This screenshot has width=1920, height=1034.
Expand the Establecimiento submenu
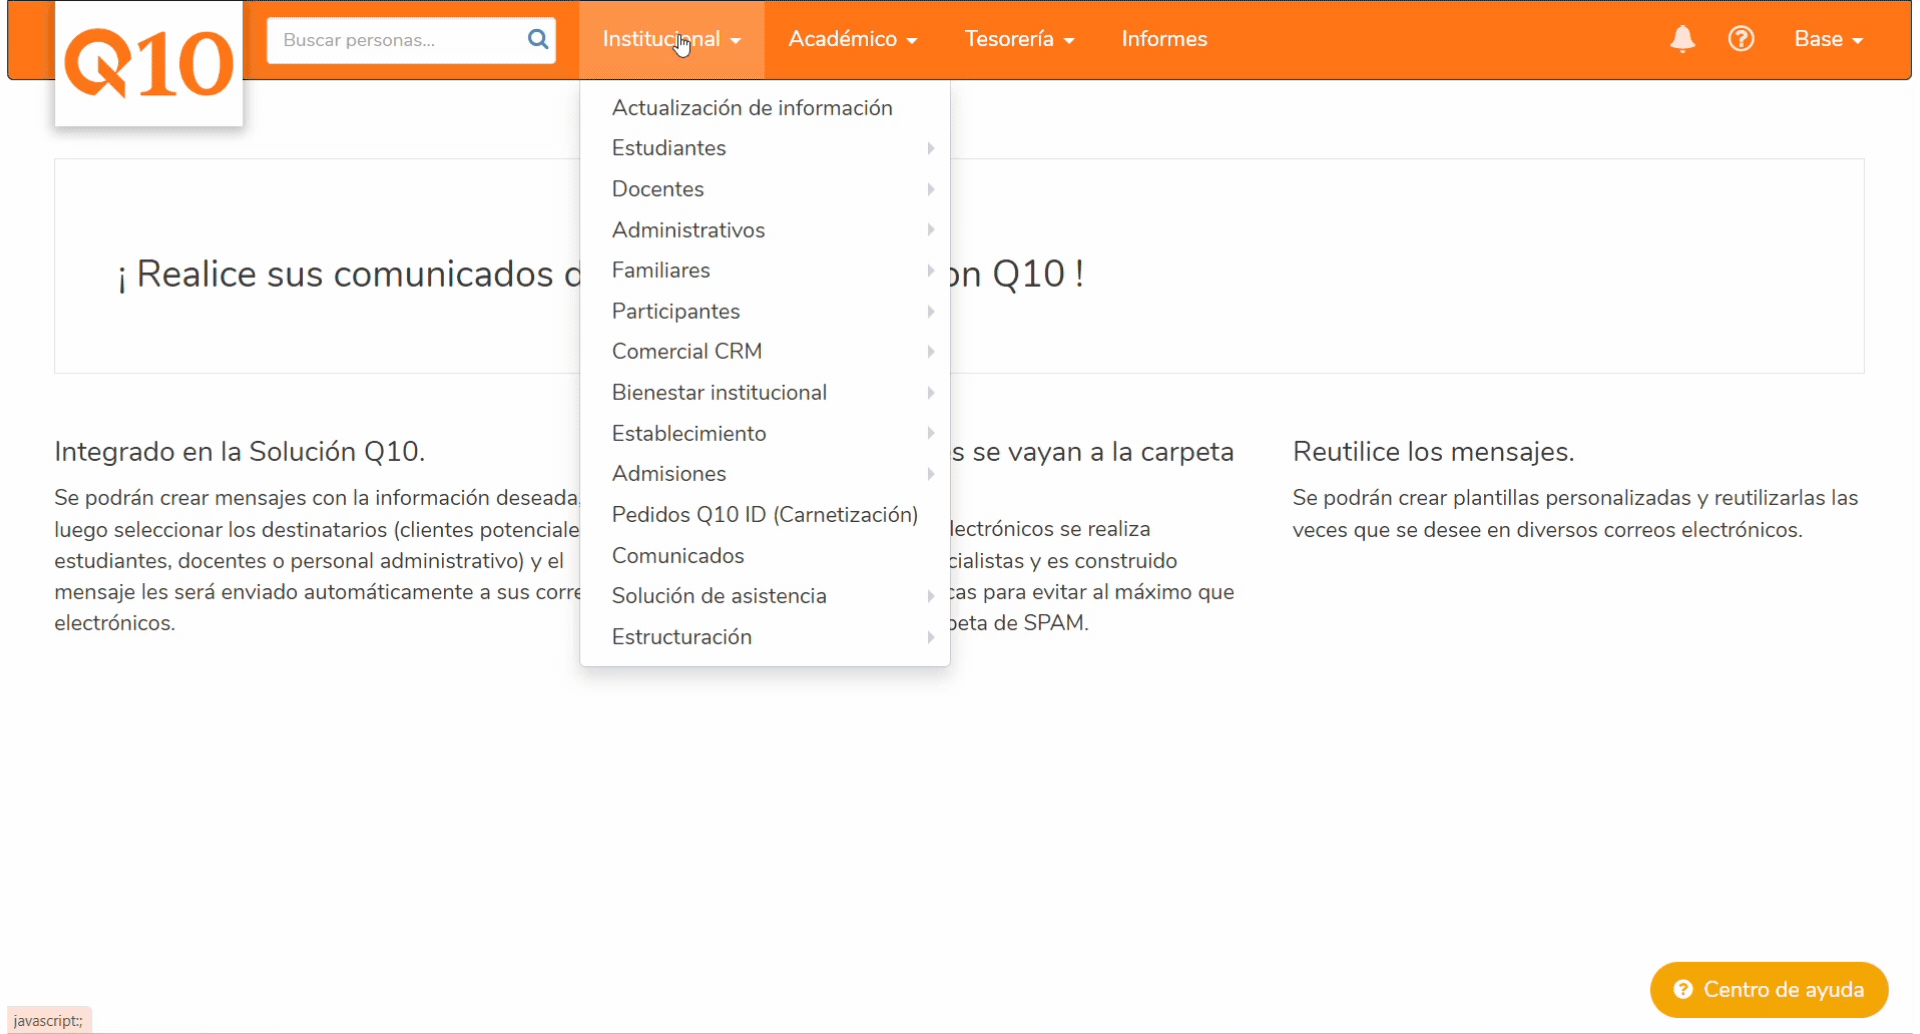[764, 433]
